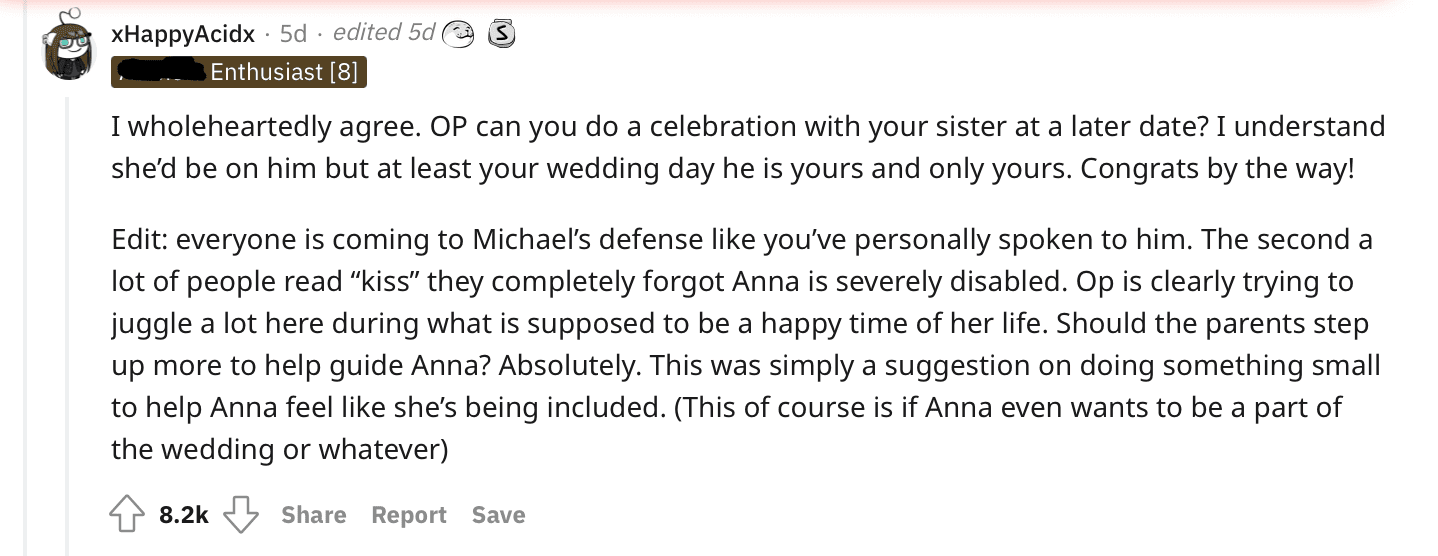Click the 'Edit: everyone is coming' paragraph
1438x556 pixels.
coord(746,345)
